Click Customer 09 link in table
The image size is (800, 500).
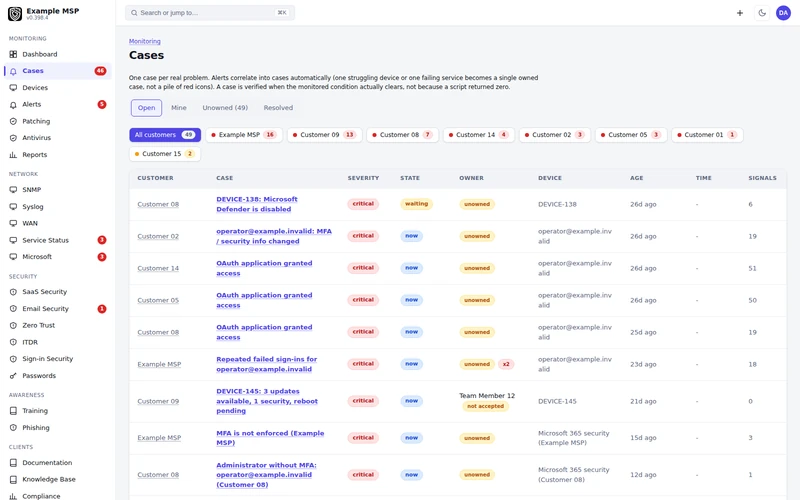pyautogui.click(x=158, y=401)
